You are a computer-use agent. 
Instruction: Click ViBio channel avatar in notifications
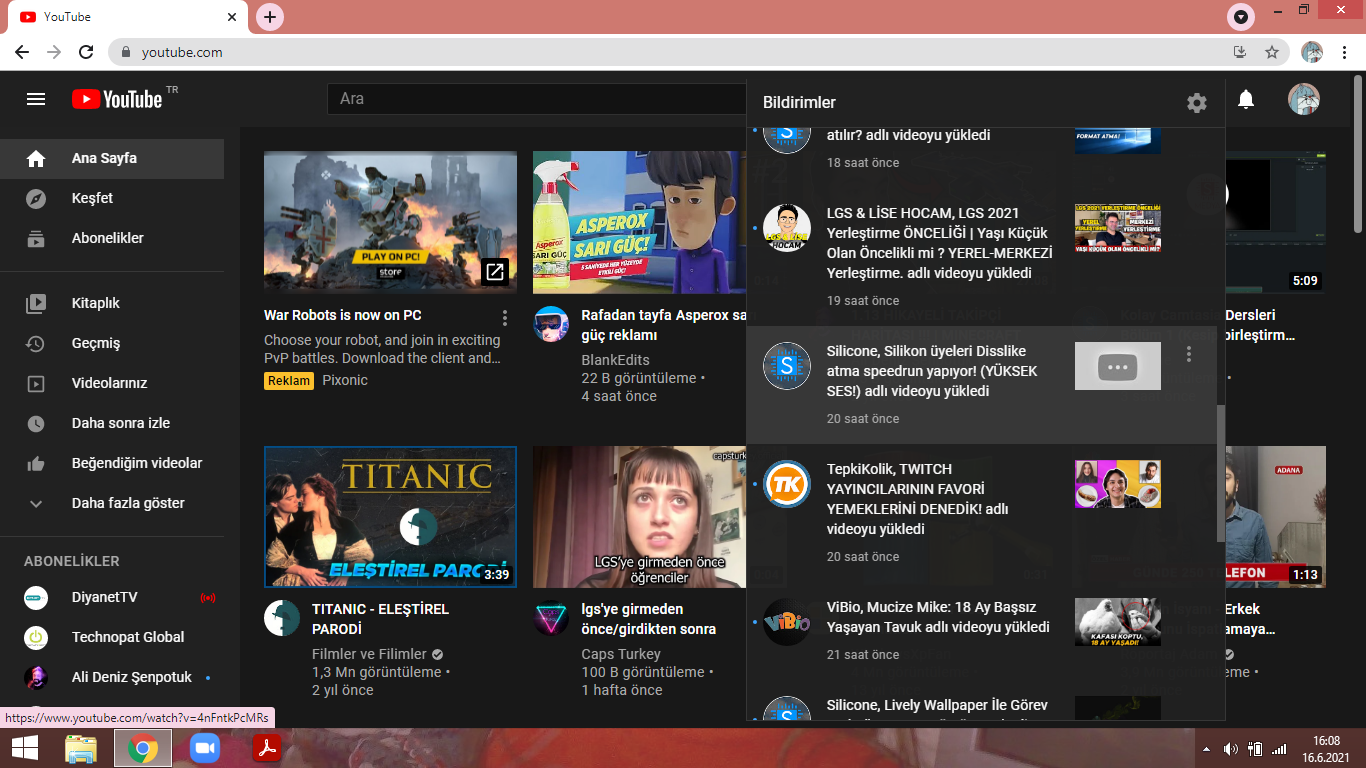787,622
